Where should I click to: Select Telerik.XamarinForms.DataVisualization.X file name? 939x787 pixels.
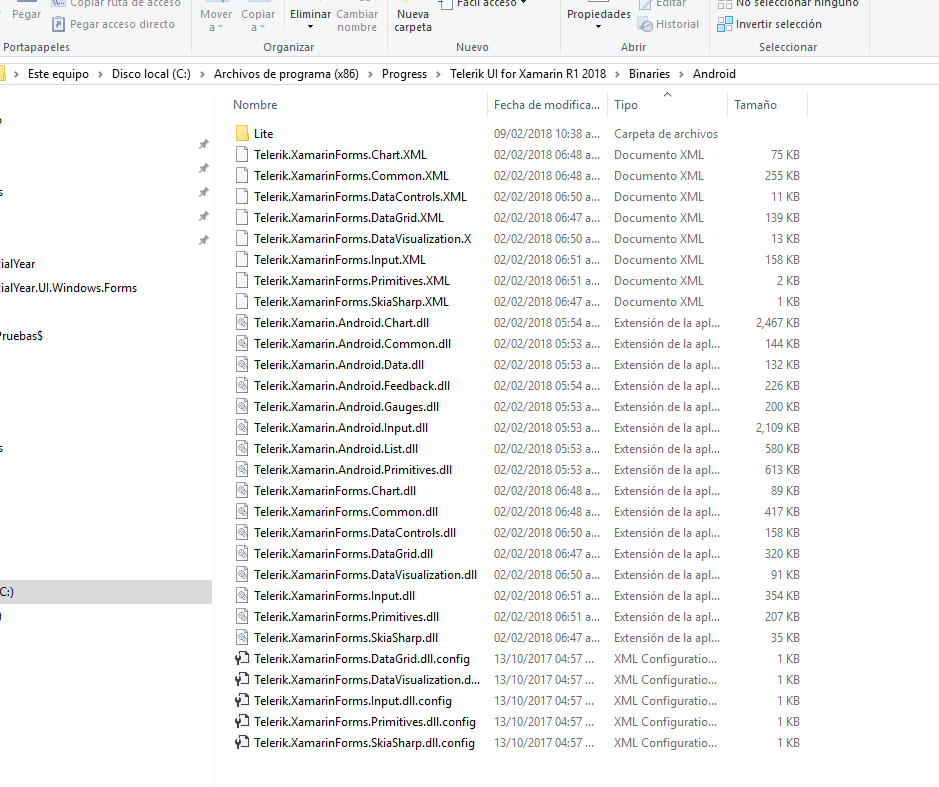362,238
